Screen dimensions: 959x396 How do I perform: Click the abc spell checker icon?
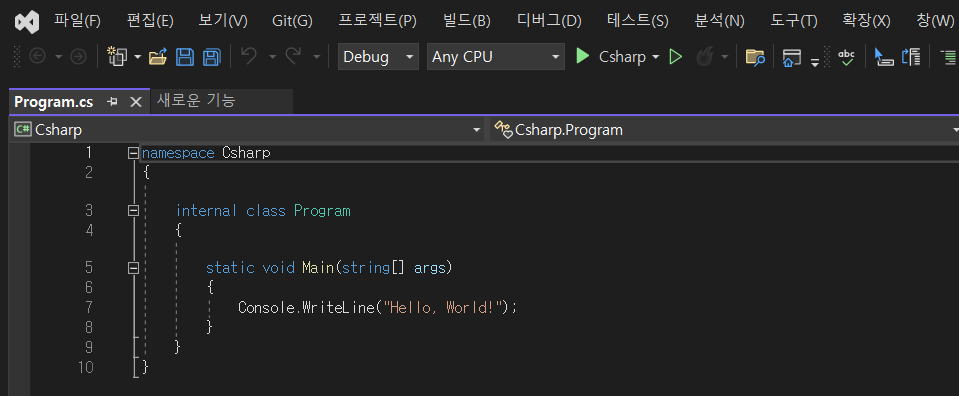(846, 58)
